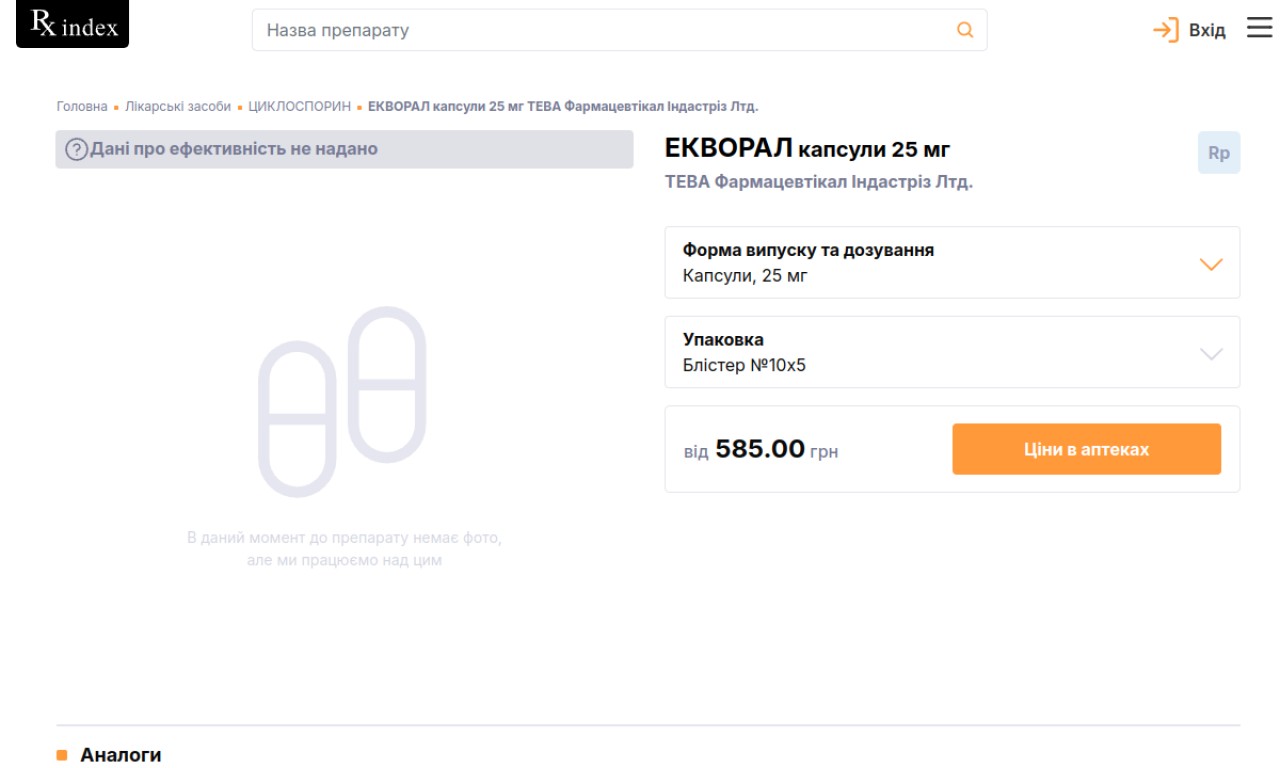This screenshot has height=768, width=1280.
Task: Click the login arrow icon
Action: tap(1166, 30)
